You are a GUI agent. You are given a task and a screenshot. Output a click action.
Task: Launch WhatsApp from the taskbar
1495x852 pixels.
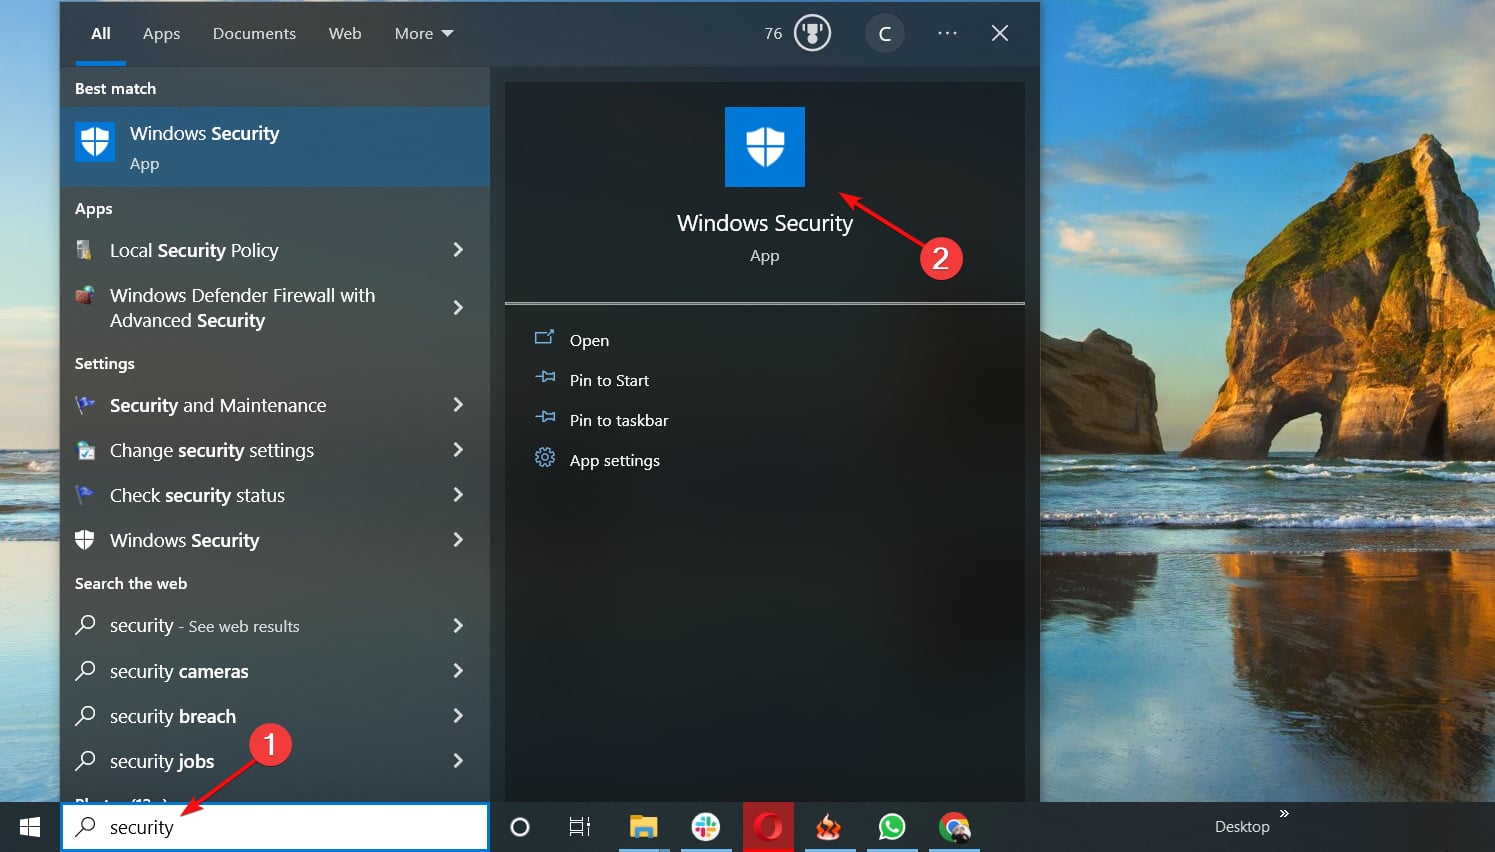[x=891, y=827]
